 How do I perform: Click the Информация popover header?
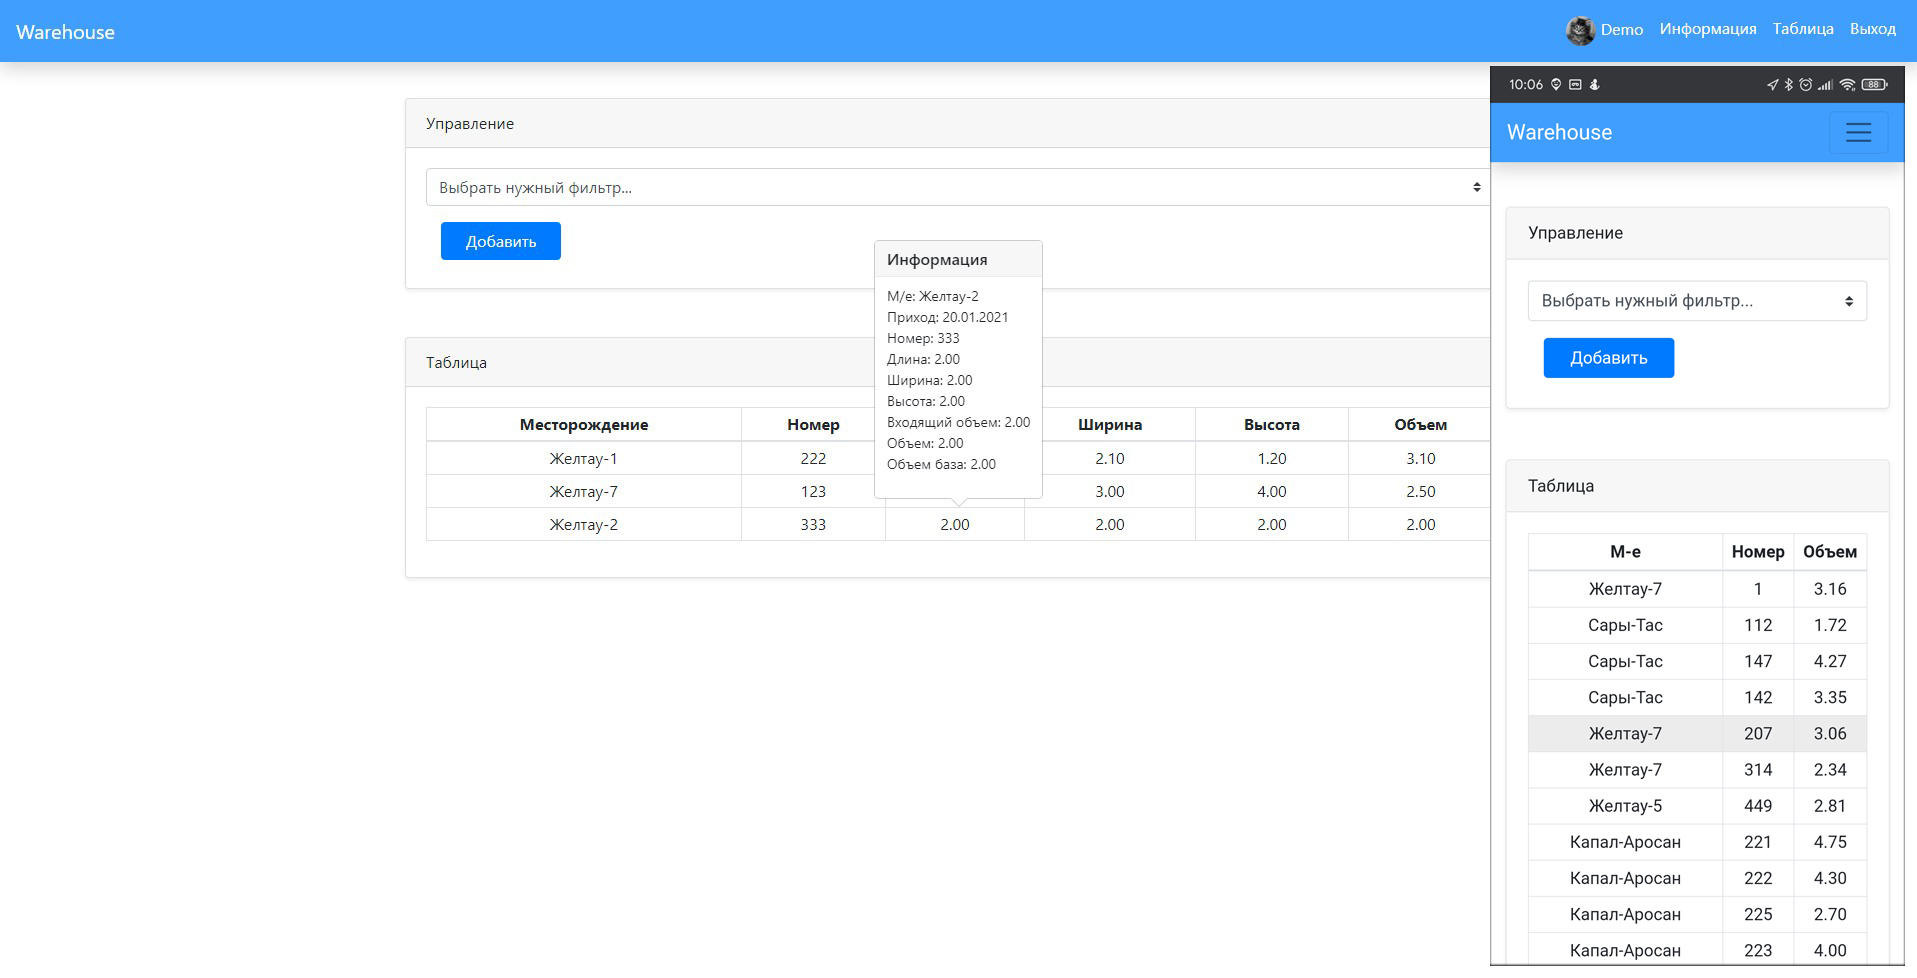[x=958, y=260]
